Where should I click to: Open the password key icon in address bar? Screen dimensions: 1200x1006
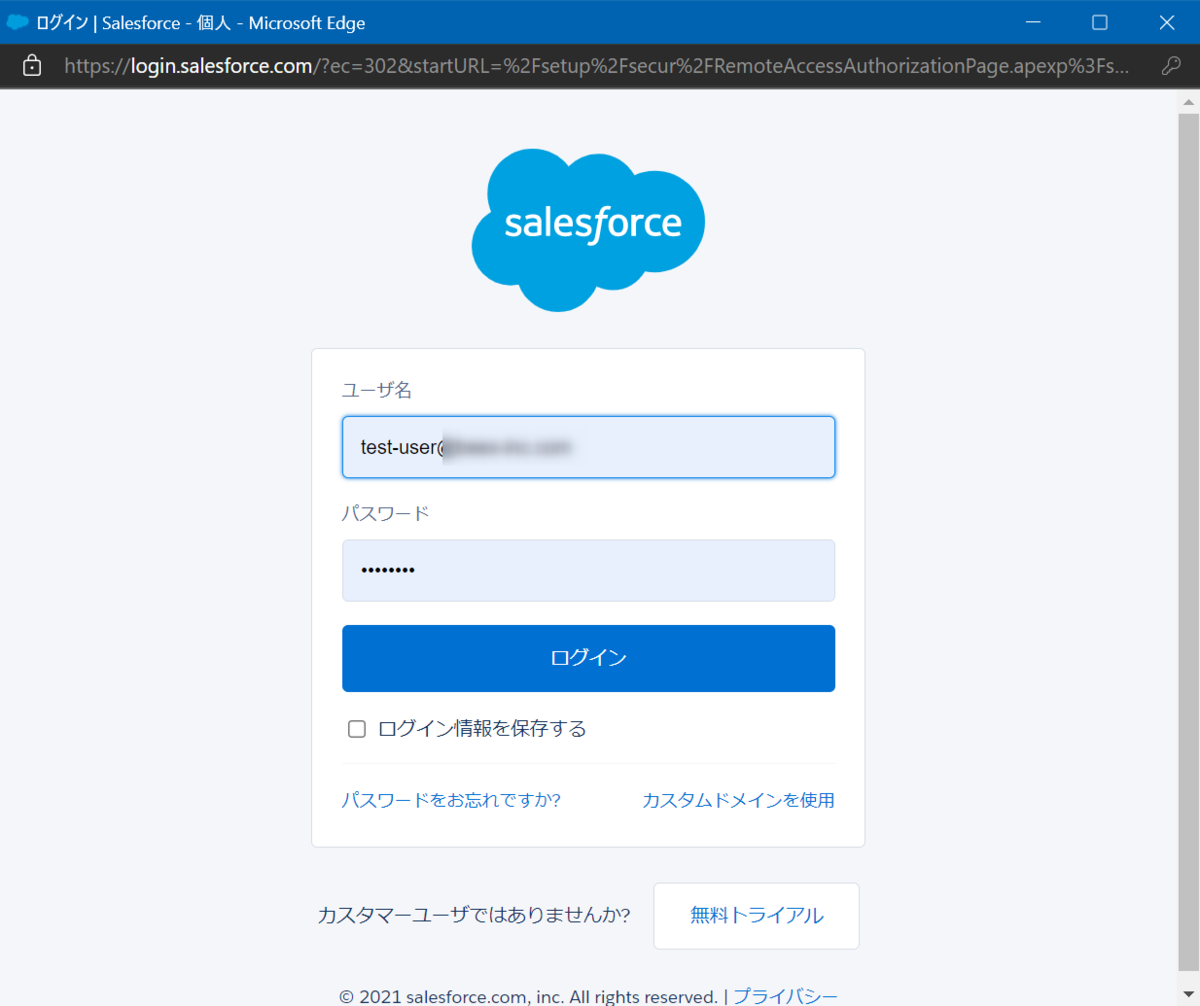point(1172,67)
